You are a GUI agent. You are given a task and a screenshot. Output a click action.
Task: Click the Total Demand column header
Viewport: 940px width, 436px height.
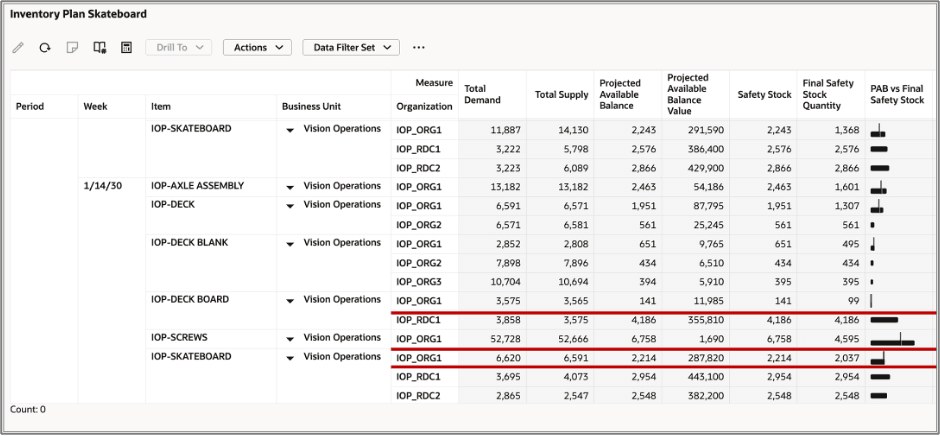point(482,94)
